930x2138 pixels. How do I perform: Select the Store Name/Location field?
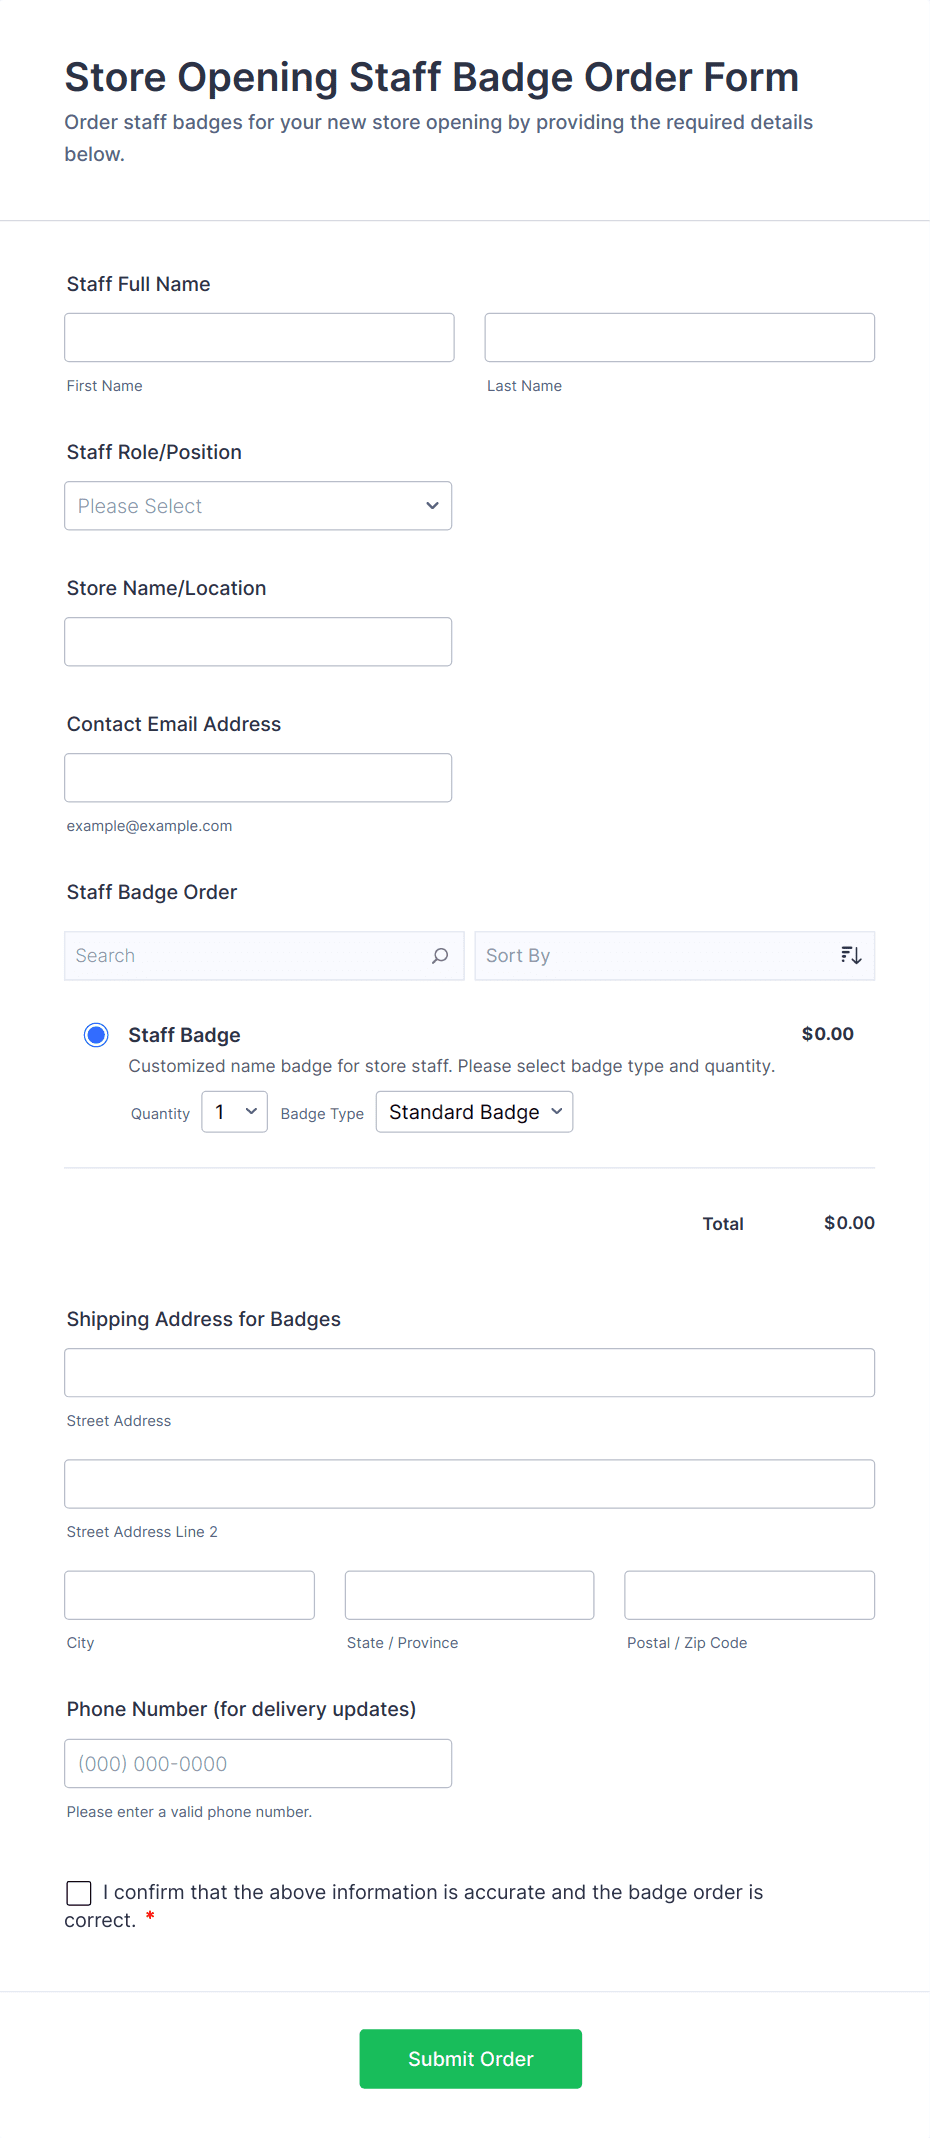(258, 642)
